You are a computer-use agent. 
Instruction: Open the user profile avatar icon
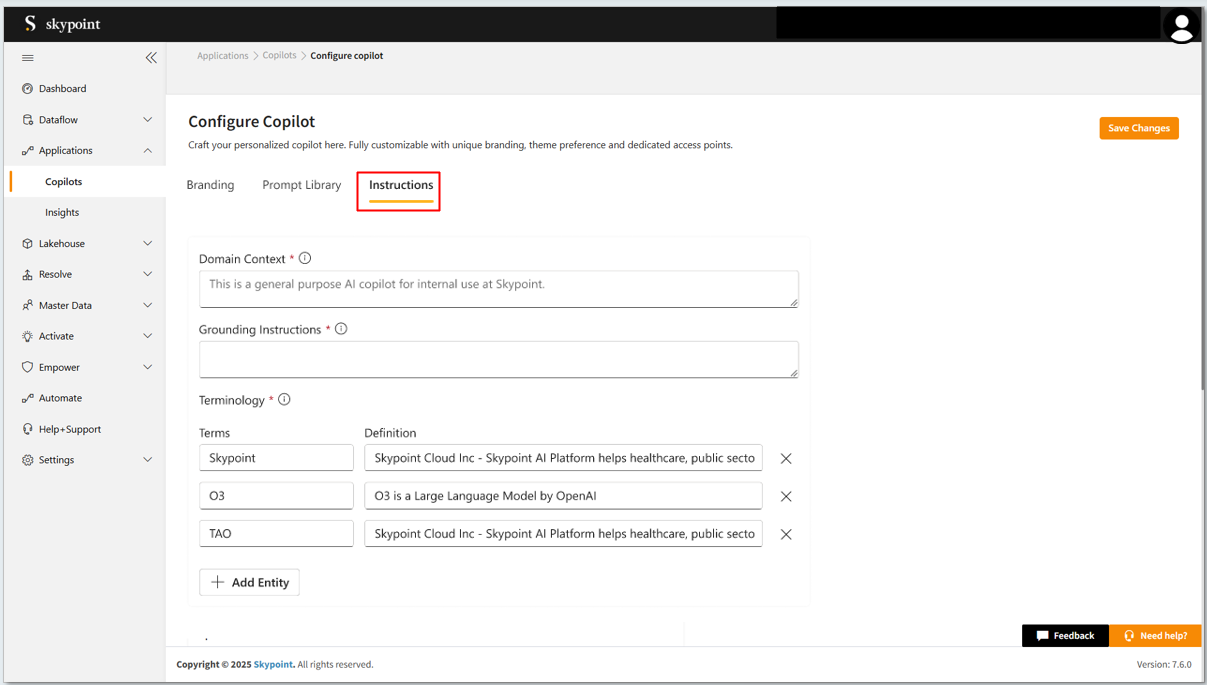(1181, 26)
